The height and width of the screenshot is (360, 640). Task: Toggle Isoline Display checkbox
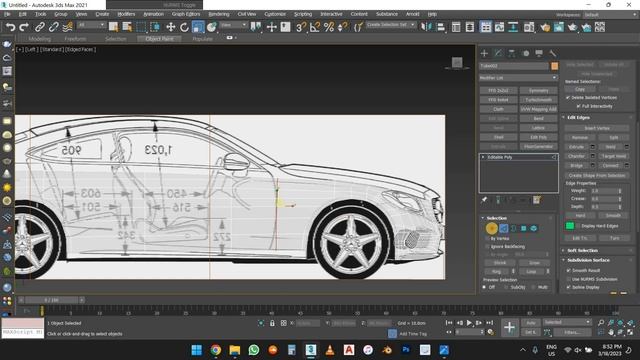click(x=569, y=287)
